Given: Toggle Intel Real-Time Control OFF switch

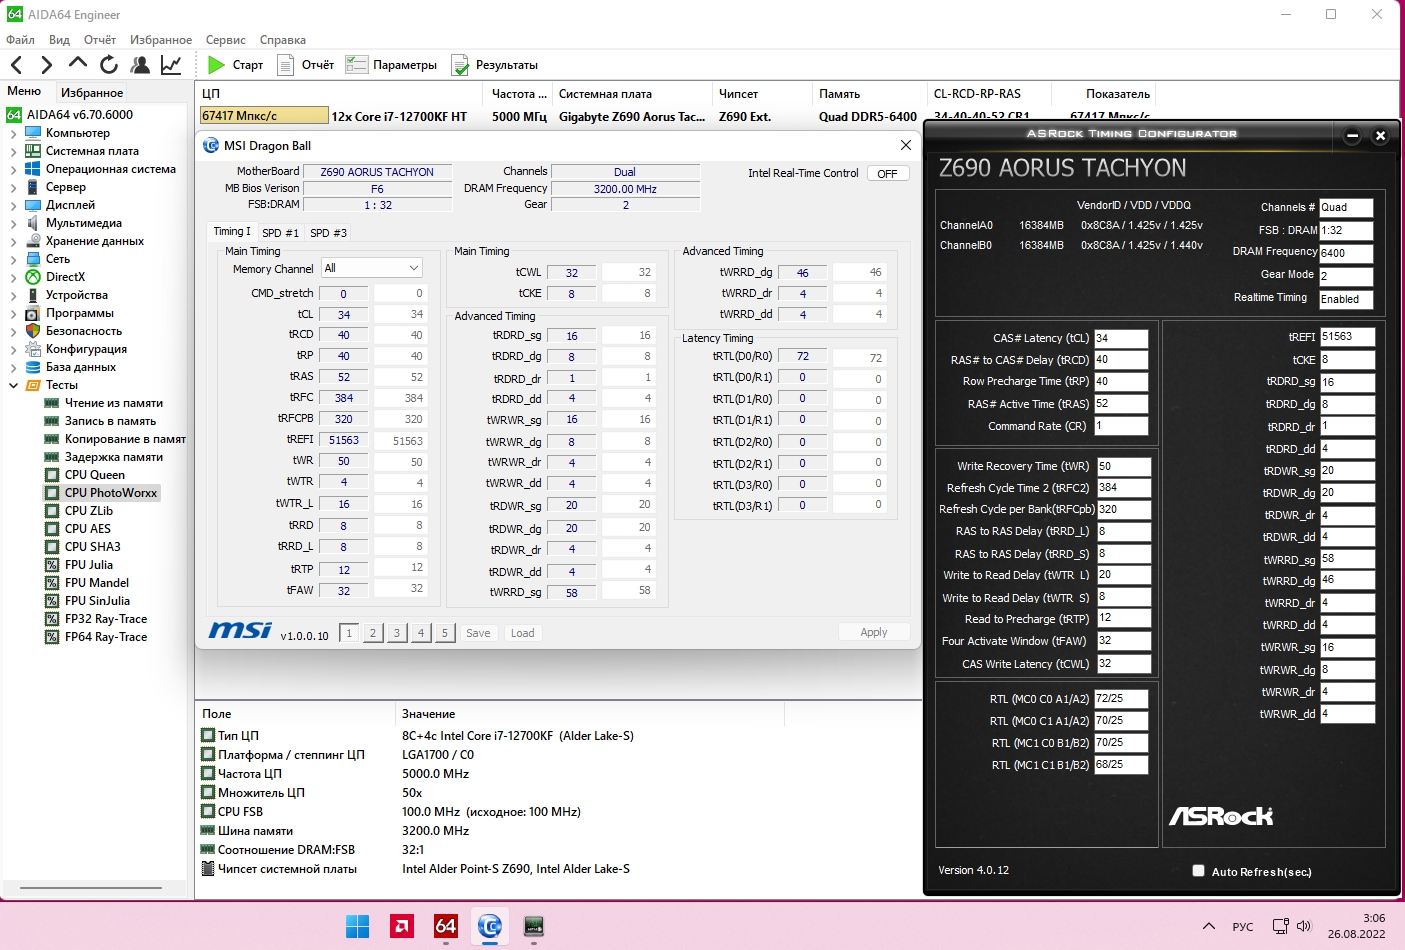Looking at the screenshot, I should click(888, 174).
